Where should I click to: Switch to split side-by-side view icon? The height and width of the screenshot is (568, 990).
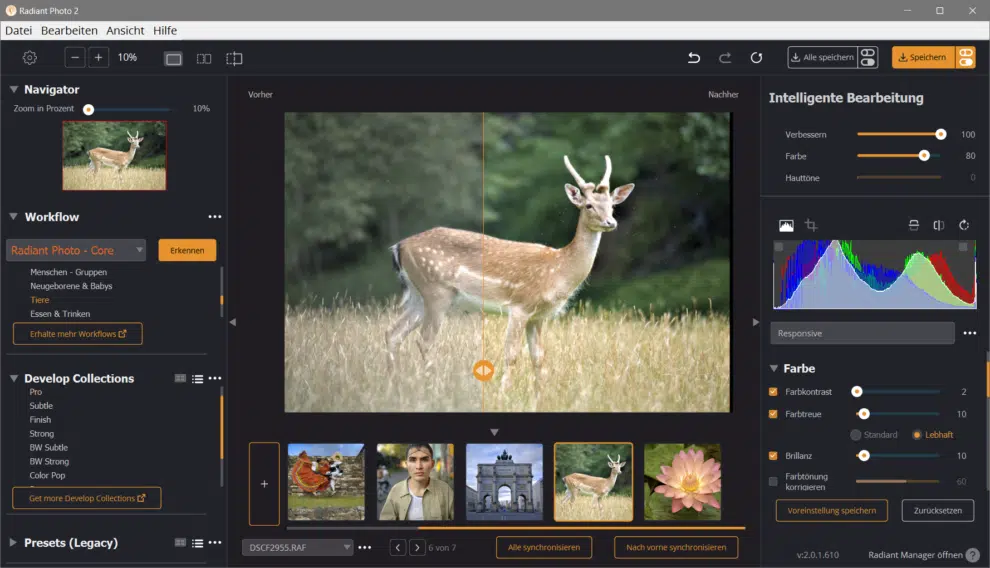pos(204,58)
